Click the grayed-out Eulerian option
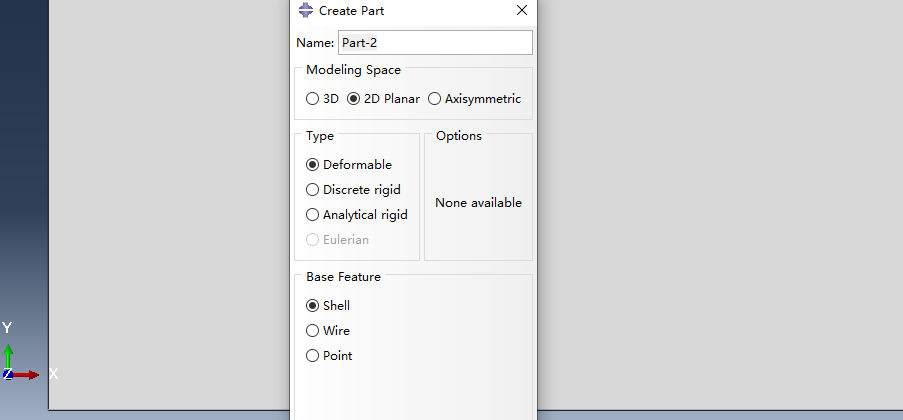Image resolution: width=903 pixels, height=420 pixels. (x=337, y=240)
